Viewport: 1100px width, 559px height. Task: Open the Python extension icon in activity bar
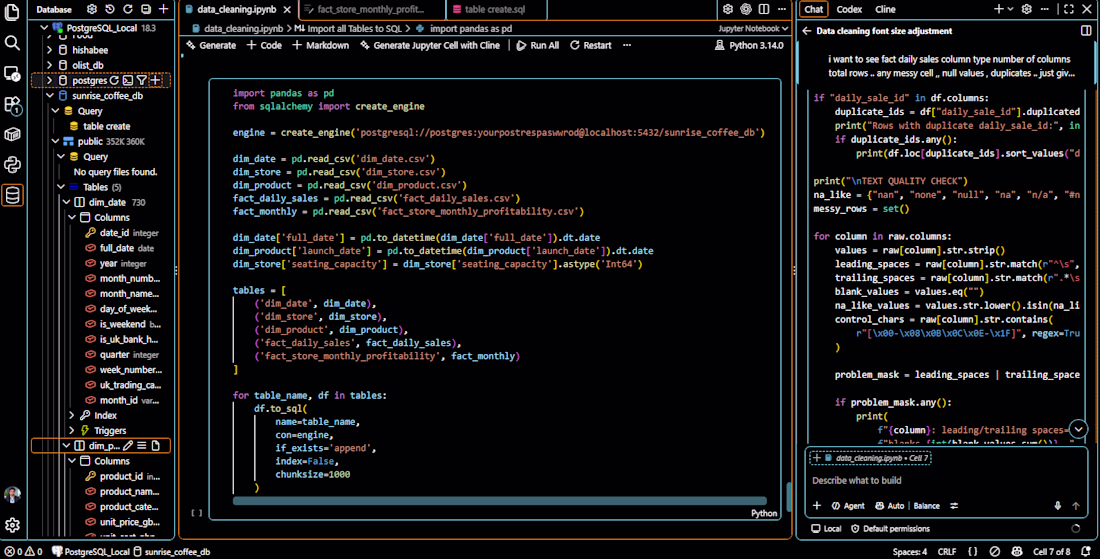(12, 165)
